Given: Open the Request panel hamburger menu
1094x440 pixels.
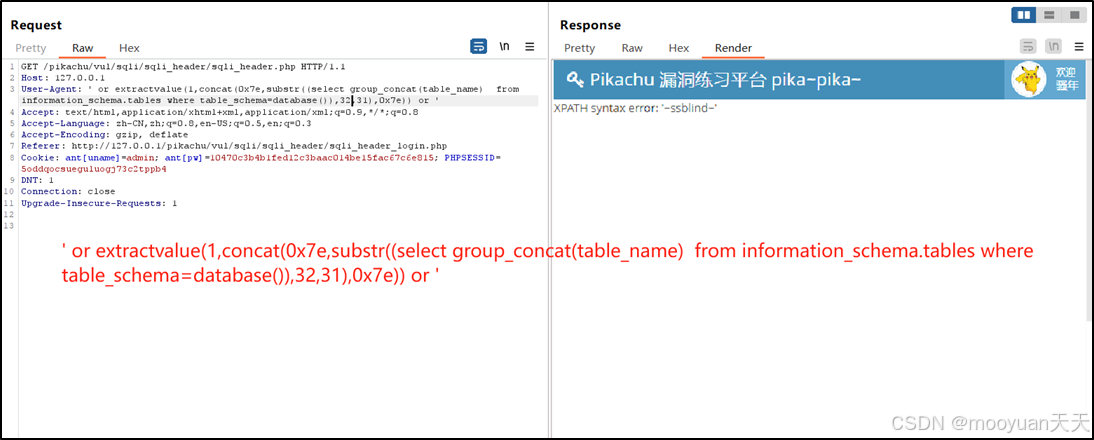Looking at the screenshot, I should point(530,47).
